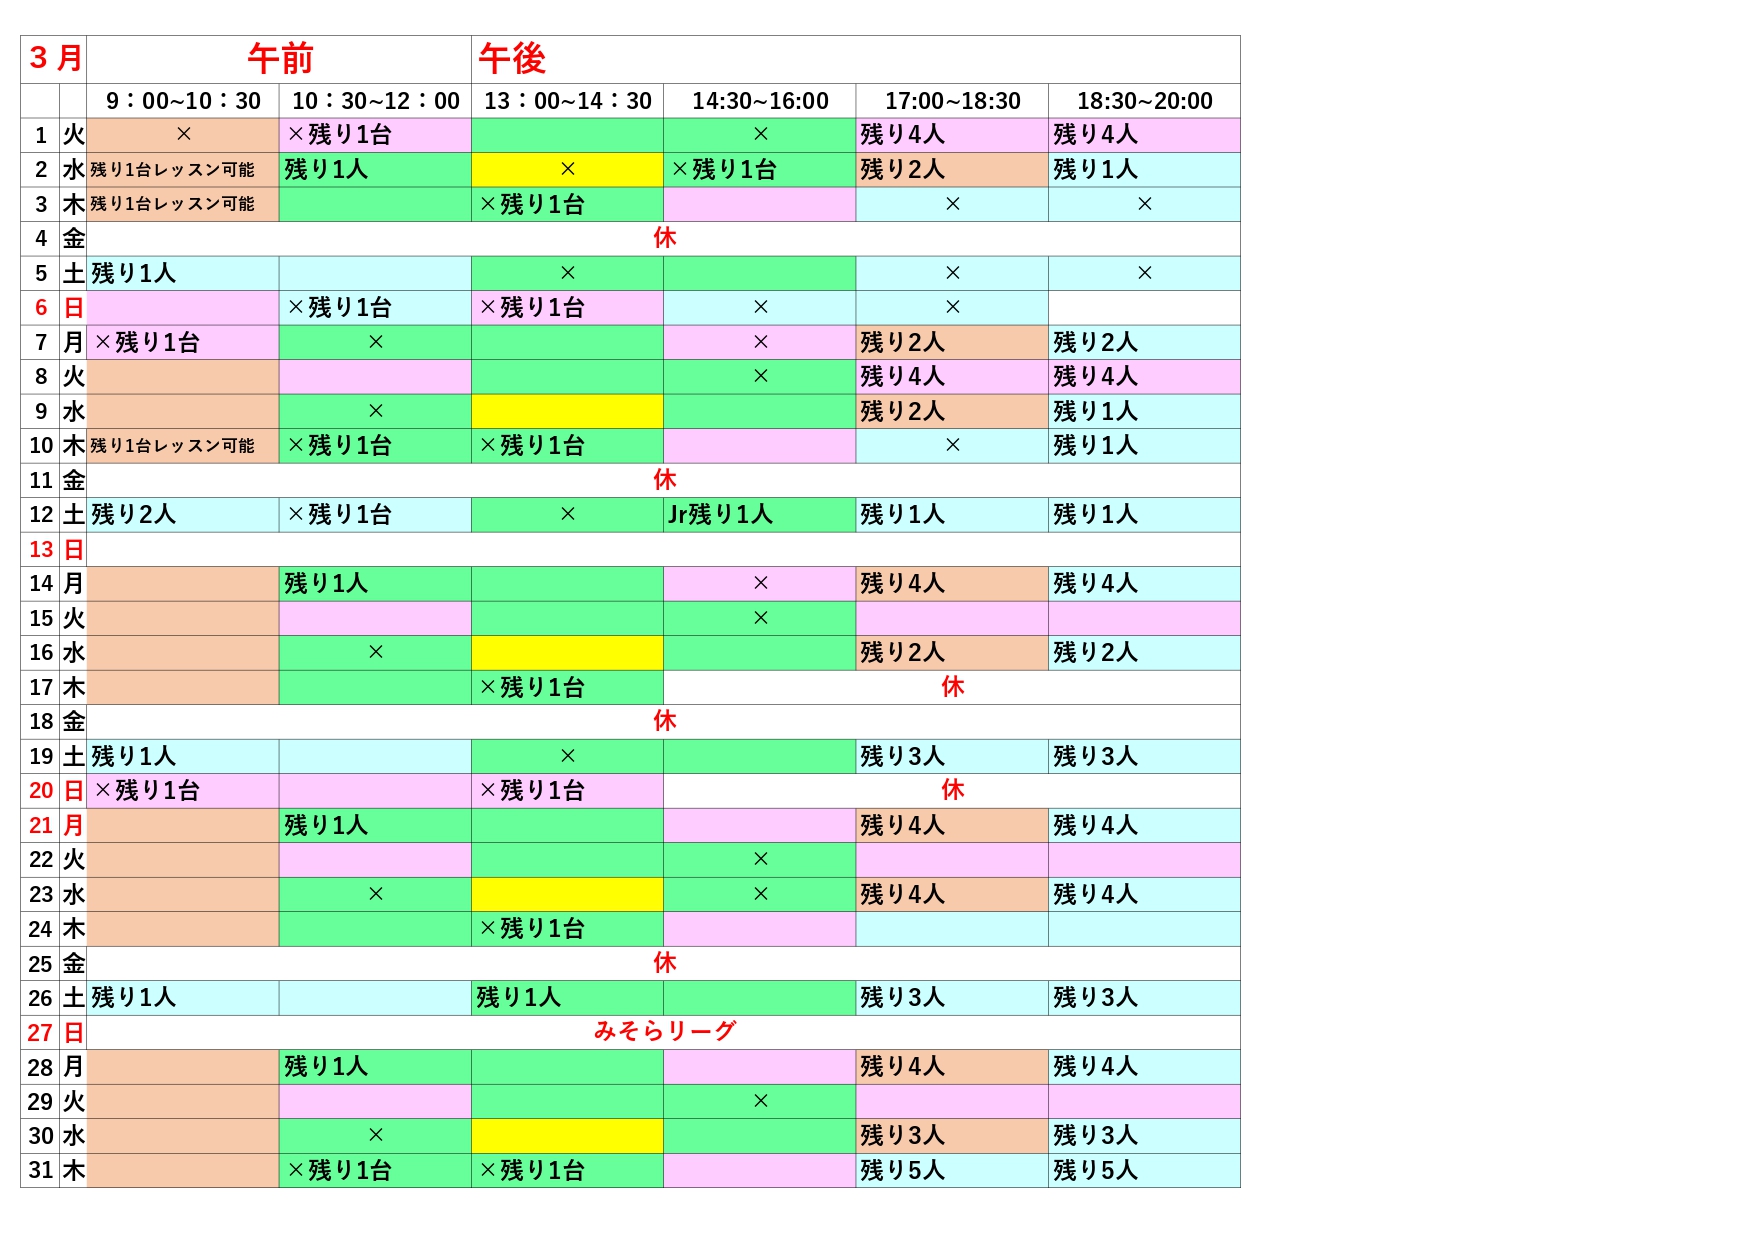The width and height of the screenshot is (1754, 1240).
Task: Click 残り1人 at 9:00 on the 5th (土)
Action: coord(133,273)
